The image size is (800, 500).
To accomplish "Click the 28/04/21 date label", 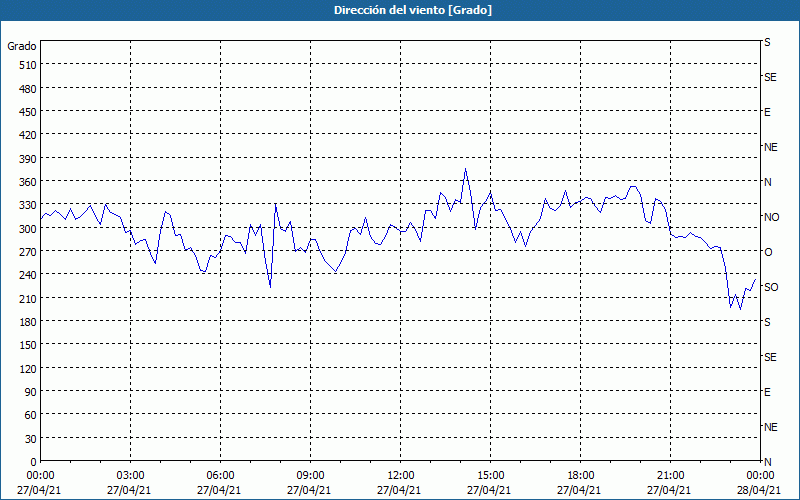I will (x=760, y=490).
